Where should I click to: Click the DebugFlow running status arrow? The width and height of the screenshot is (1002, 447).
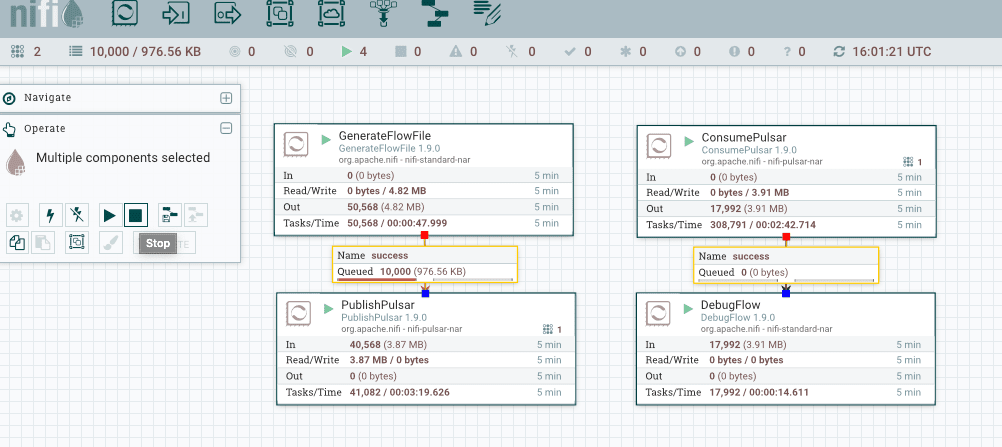pyautogui.click(x=689, y=308)
